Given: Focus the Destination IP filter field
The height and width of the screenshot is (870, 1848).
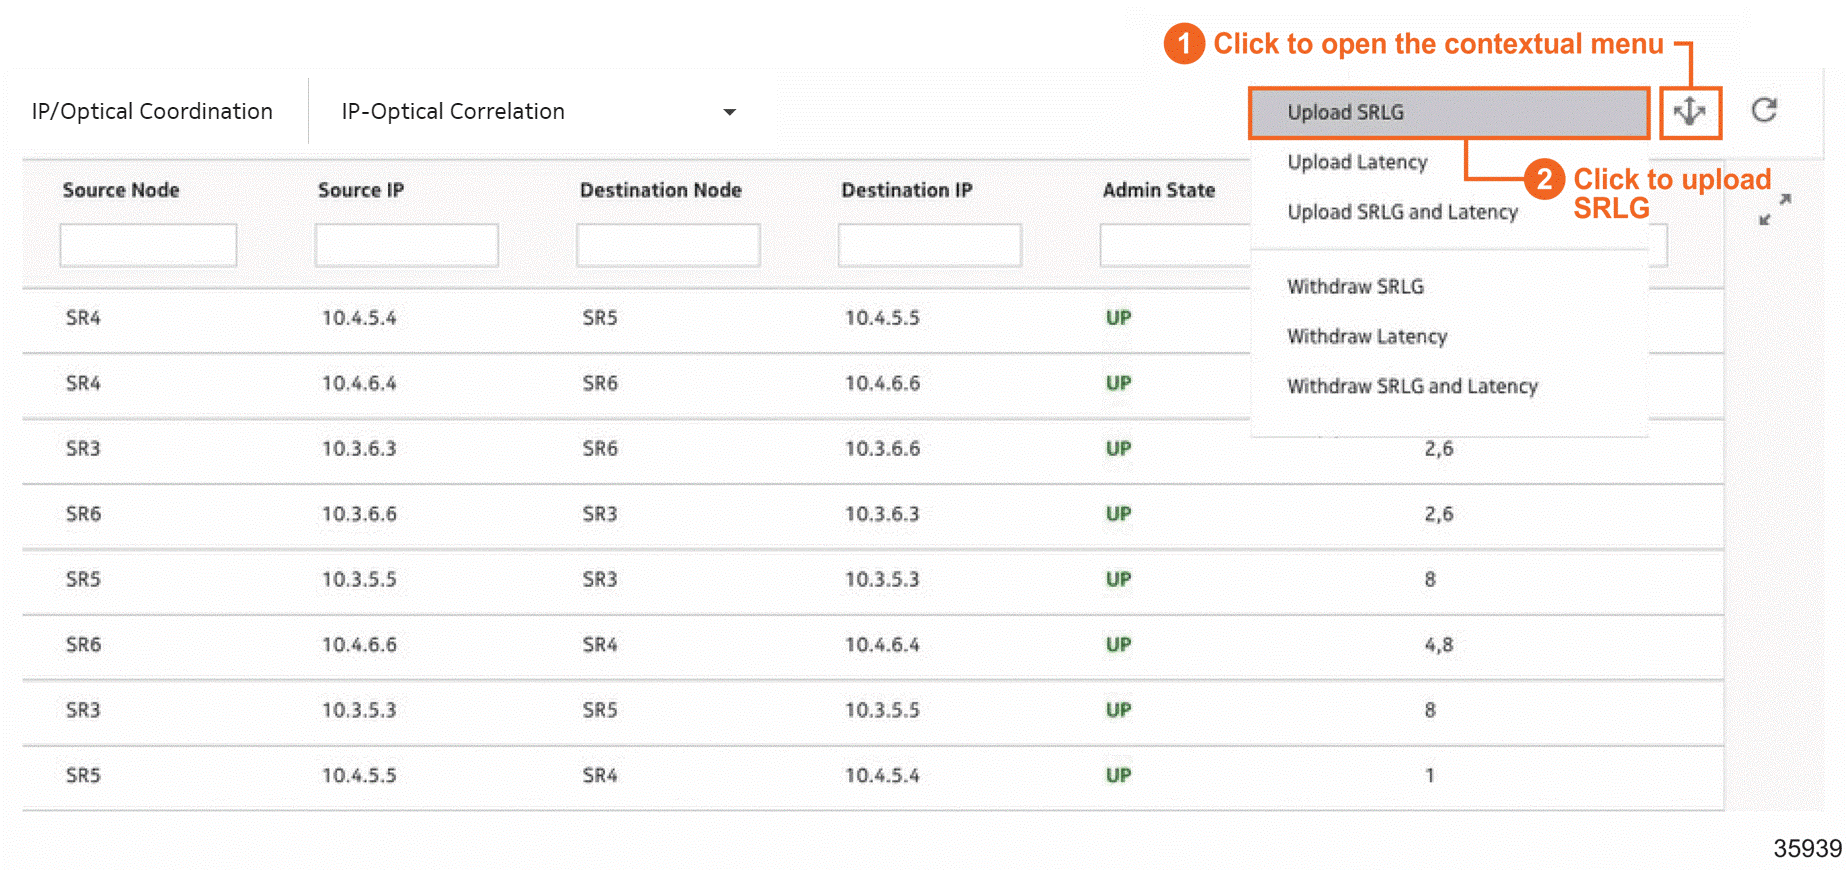Looking at the screenshot, I should (929, 245).
